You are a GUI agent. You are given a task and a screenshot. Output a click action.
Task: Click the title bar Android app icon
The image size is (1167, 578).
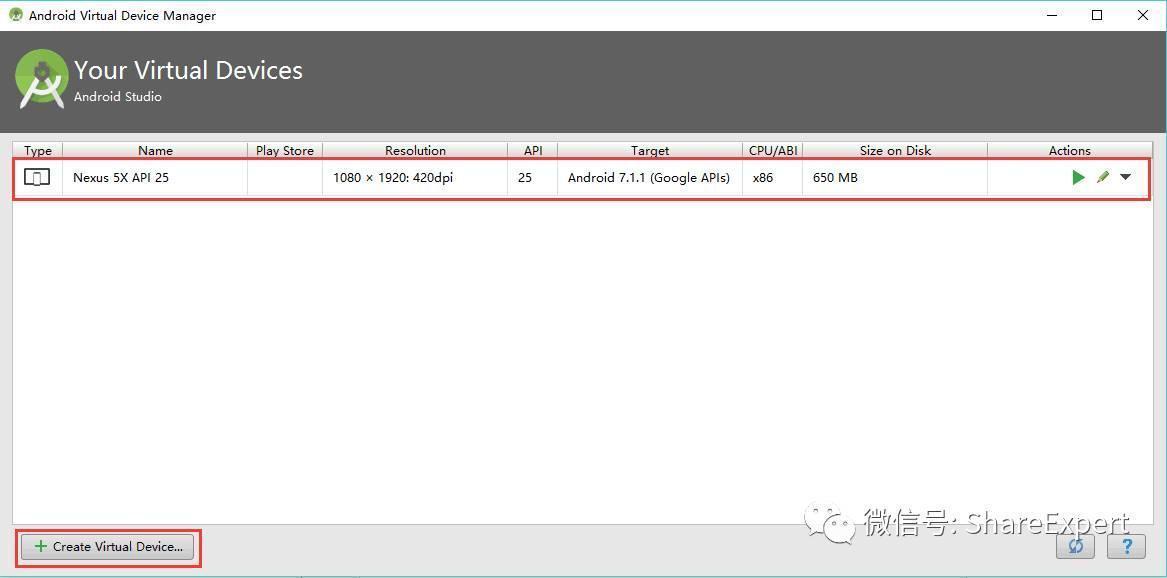pos(15,15)
